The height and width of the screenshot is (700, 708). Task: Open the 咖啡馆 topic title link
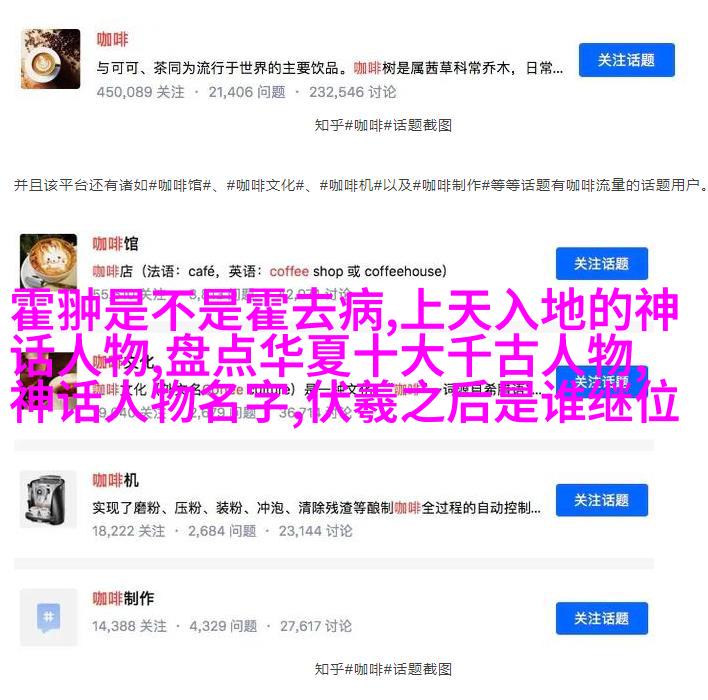[x=116, y=244]
